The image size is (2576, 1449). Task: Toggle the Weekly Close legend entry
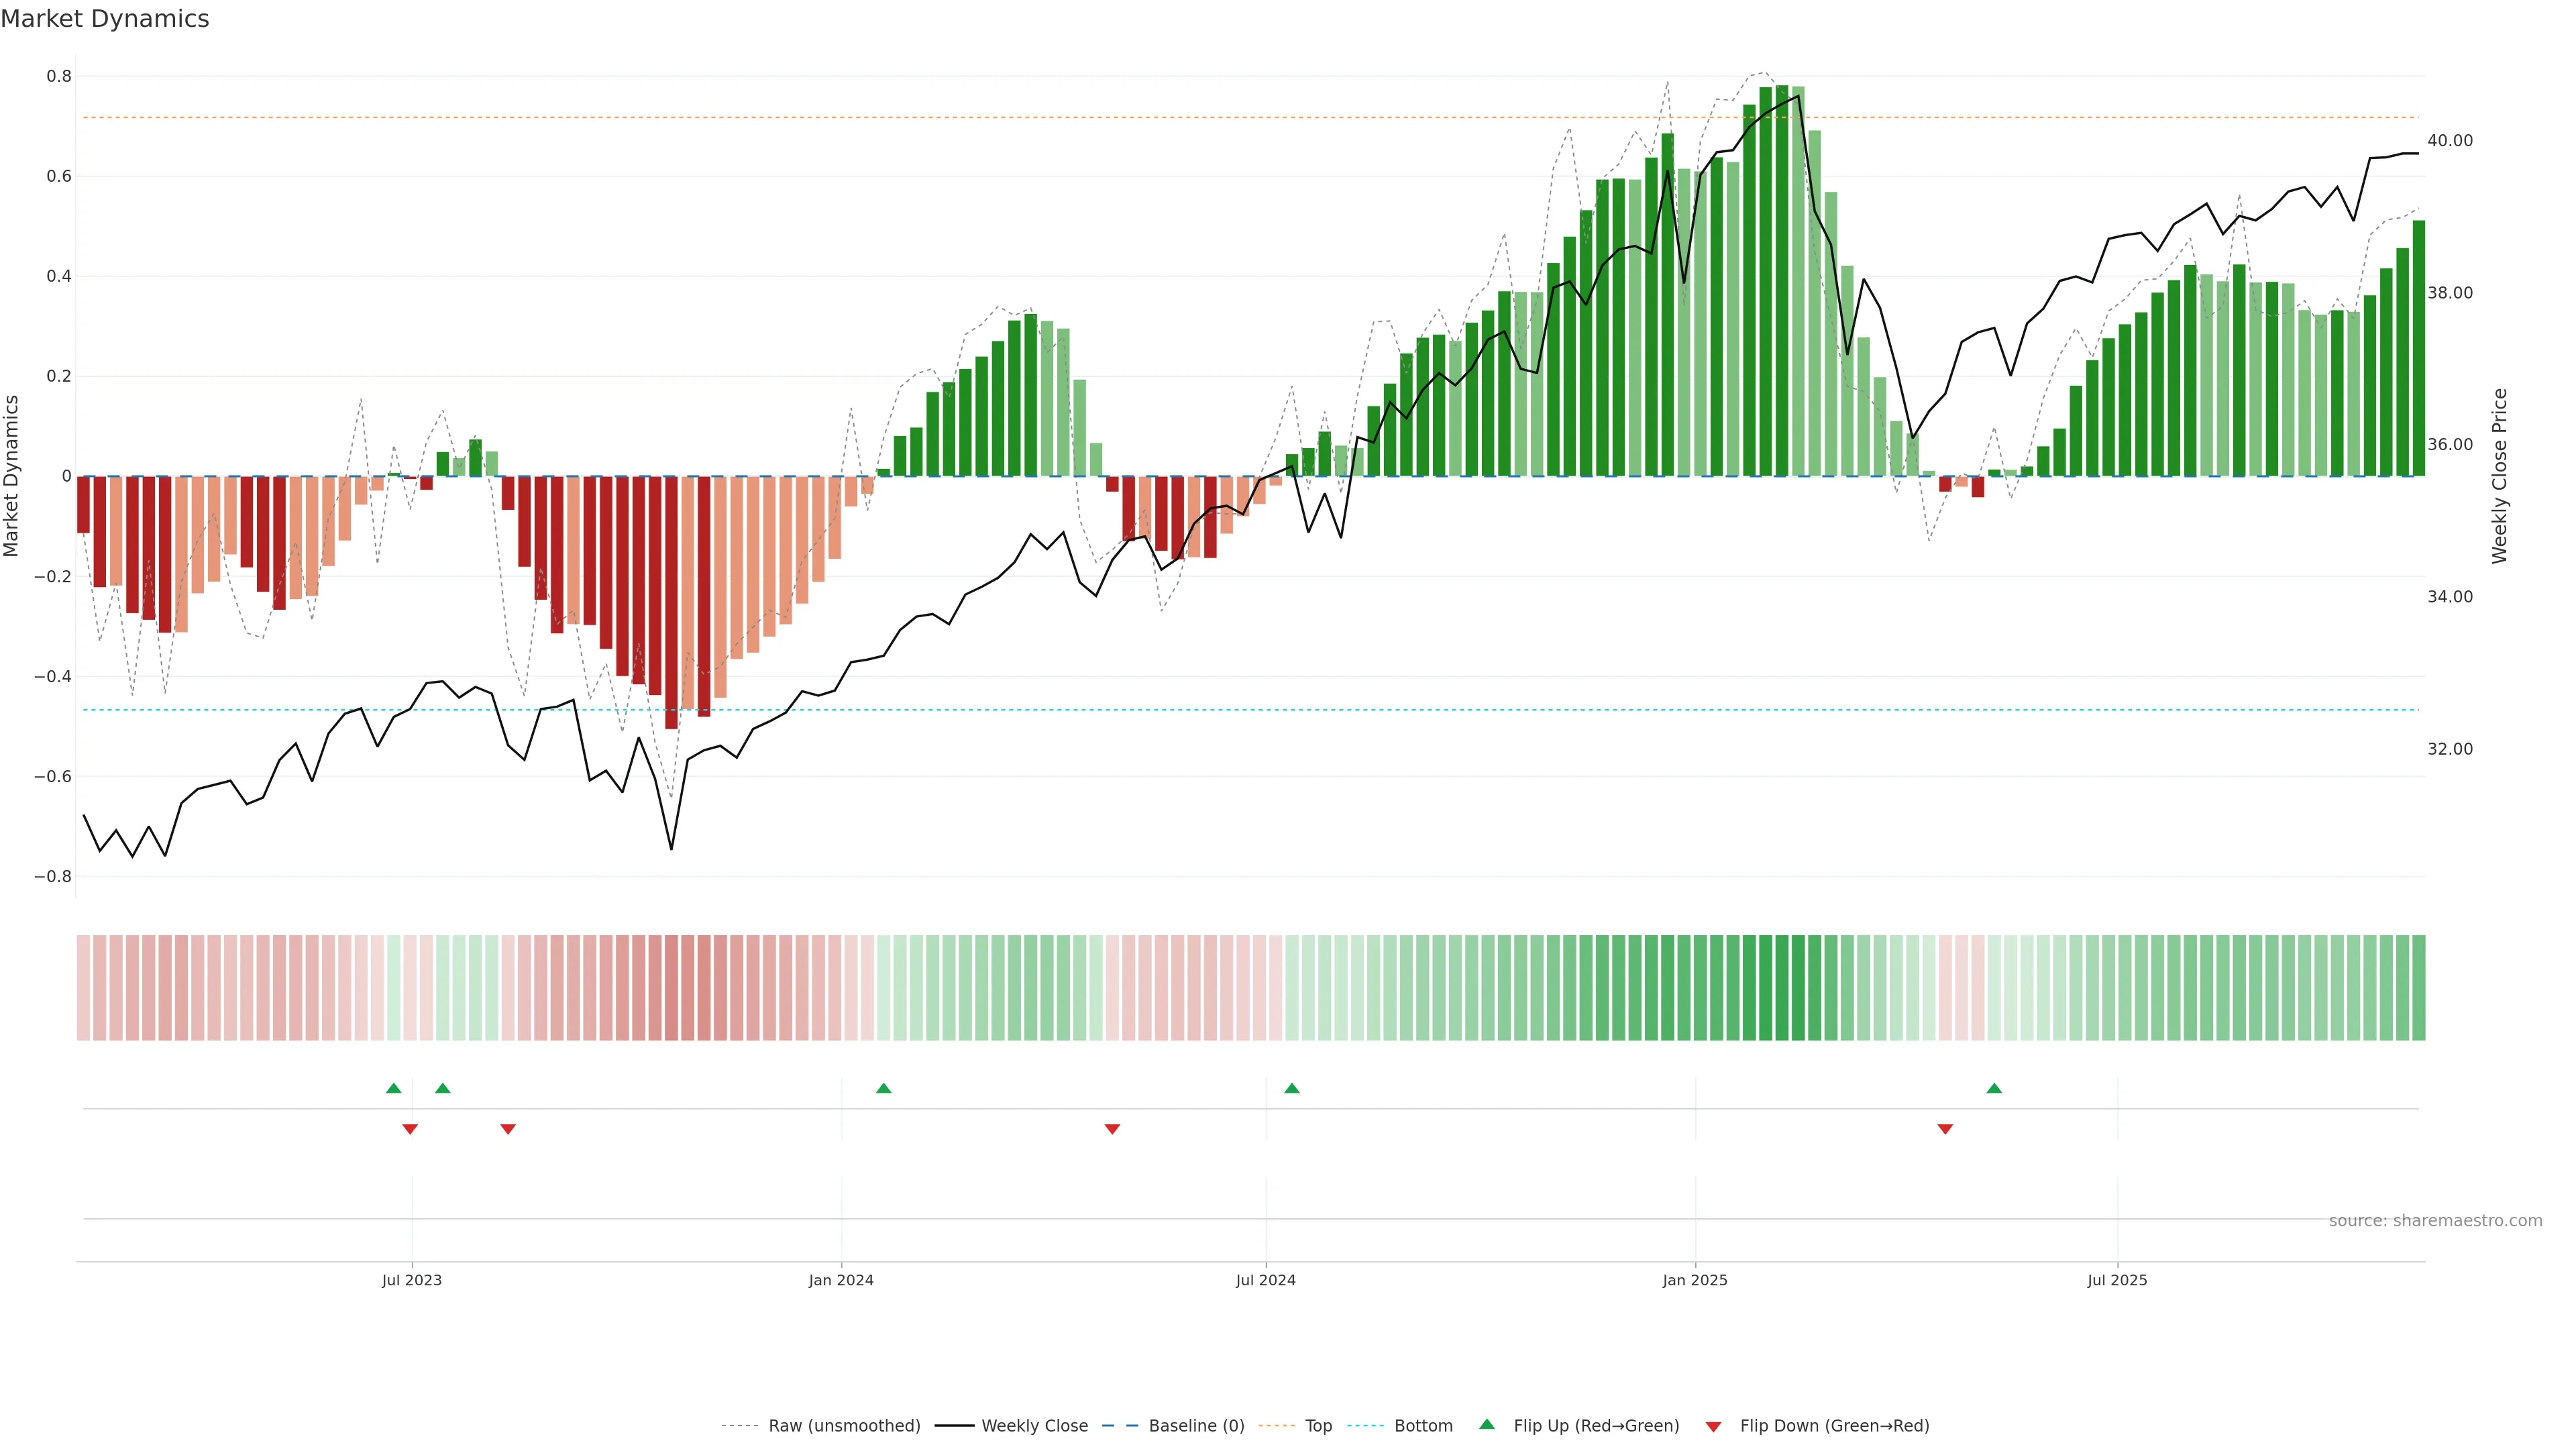click(1034, 1426)
